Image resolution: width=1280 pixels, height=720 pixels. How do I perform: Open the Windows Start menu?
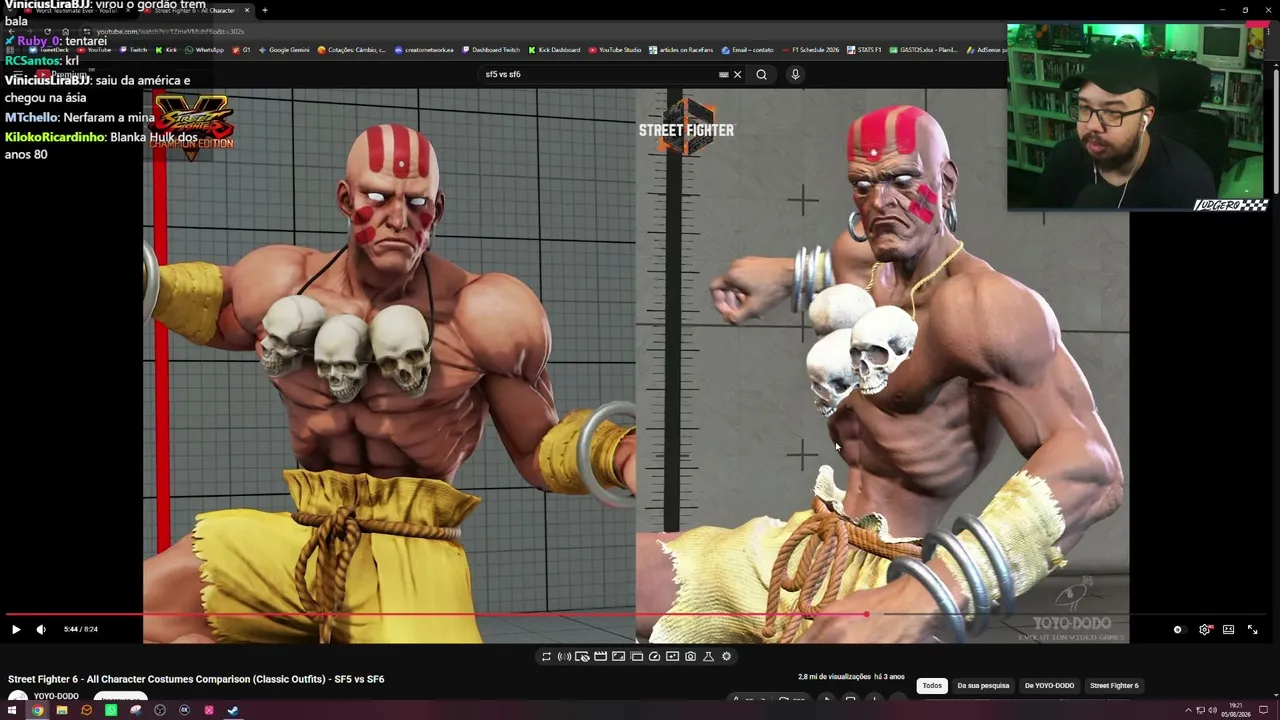click(x=11, y=710)
